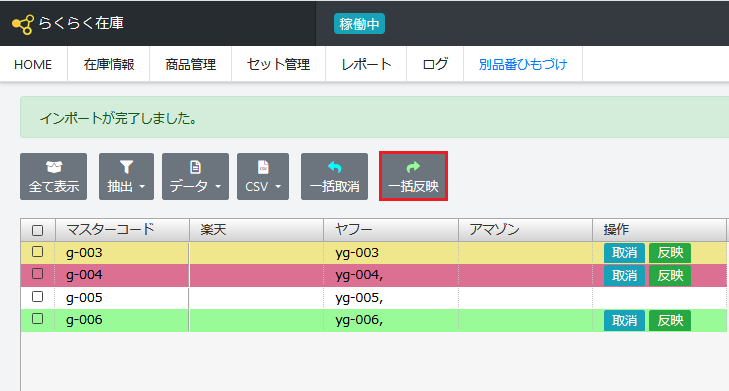The height and width of the screenshot is (391, 729).
Task: Open the 別品番ひもづけ menu
Action: tap(523, 64)
